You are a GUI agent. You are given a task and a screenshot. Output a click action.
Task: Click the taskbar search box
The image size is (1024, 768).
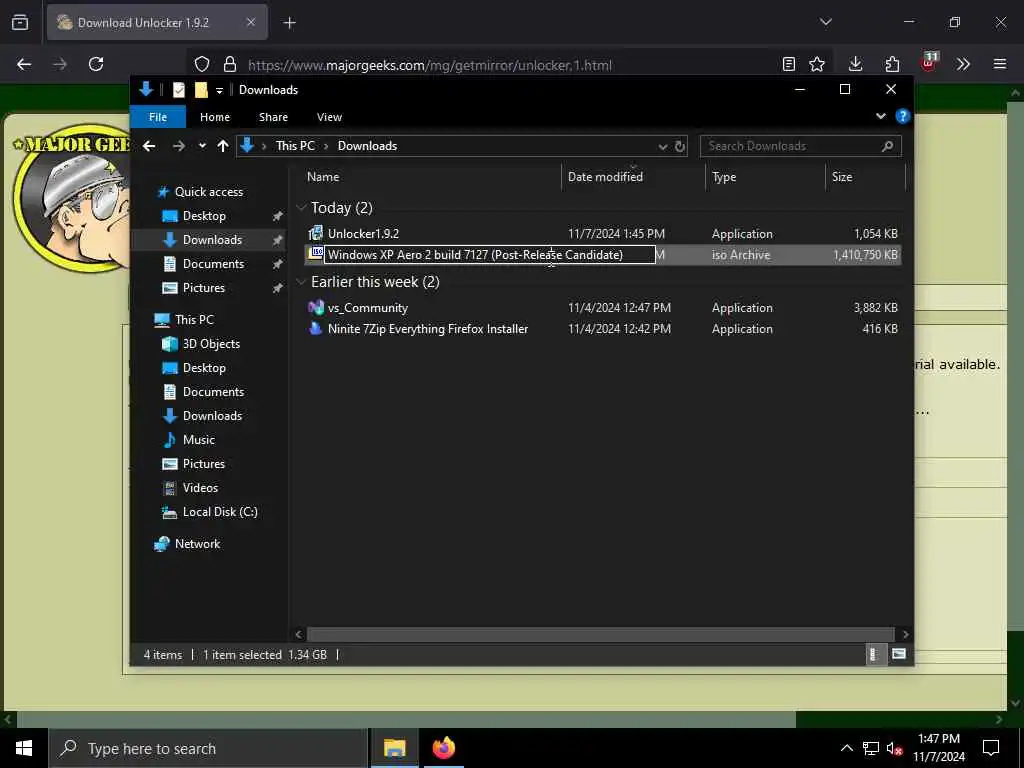coord(208,748)
